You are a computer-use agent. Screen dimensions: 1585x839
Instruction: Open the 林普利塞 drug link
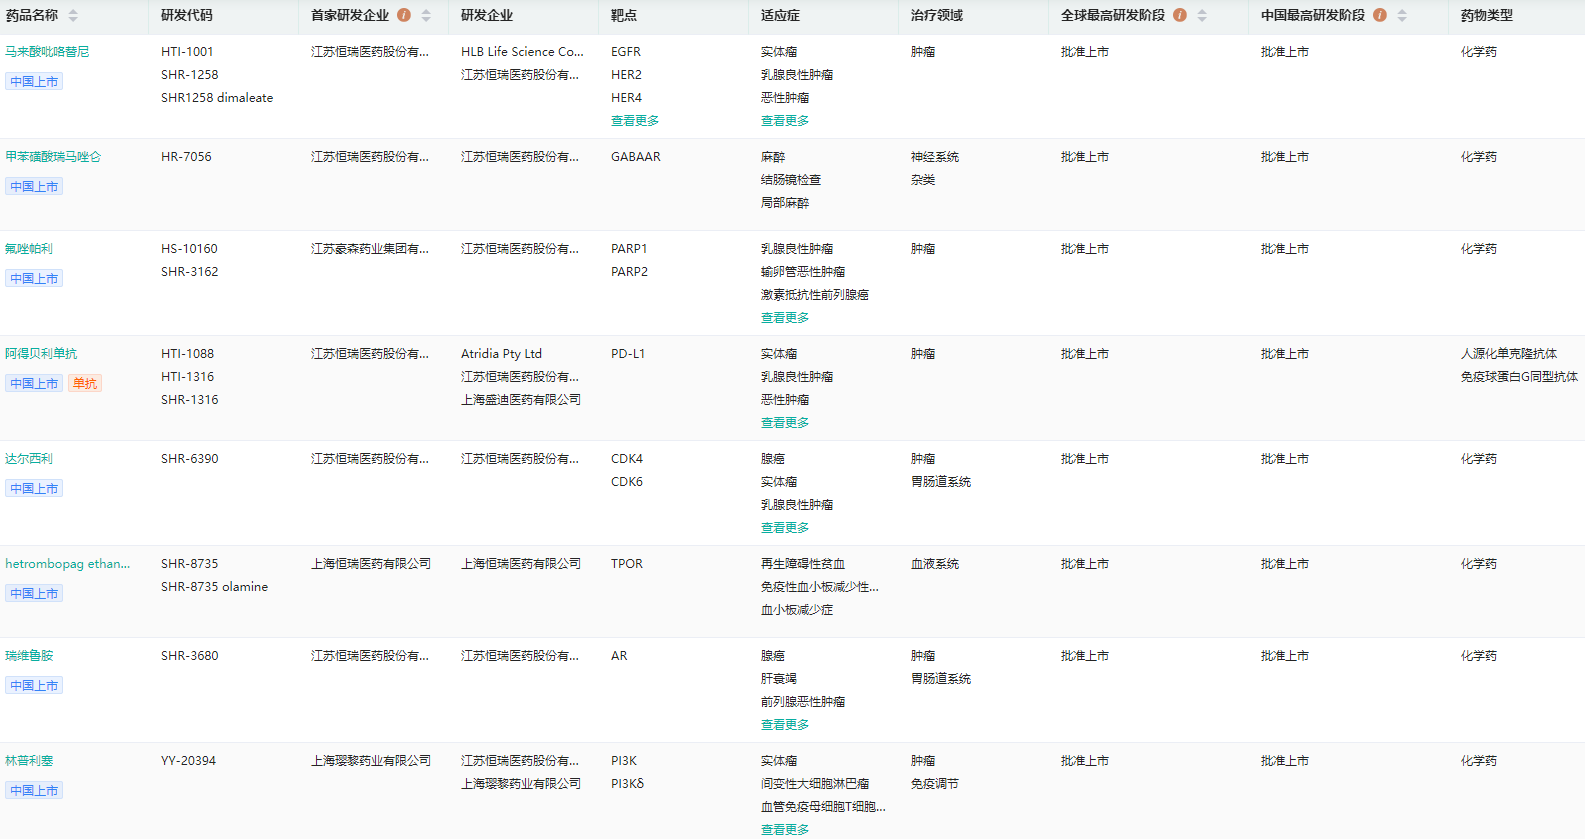tap(29, 761)
